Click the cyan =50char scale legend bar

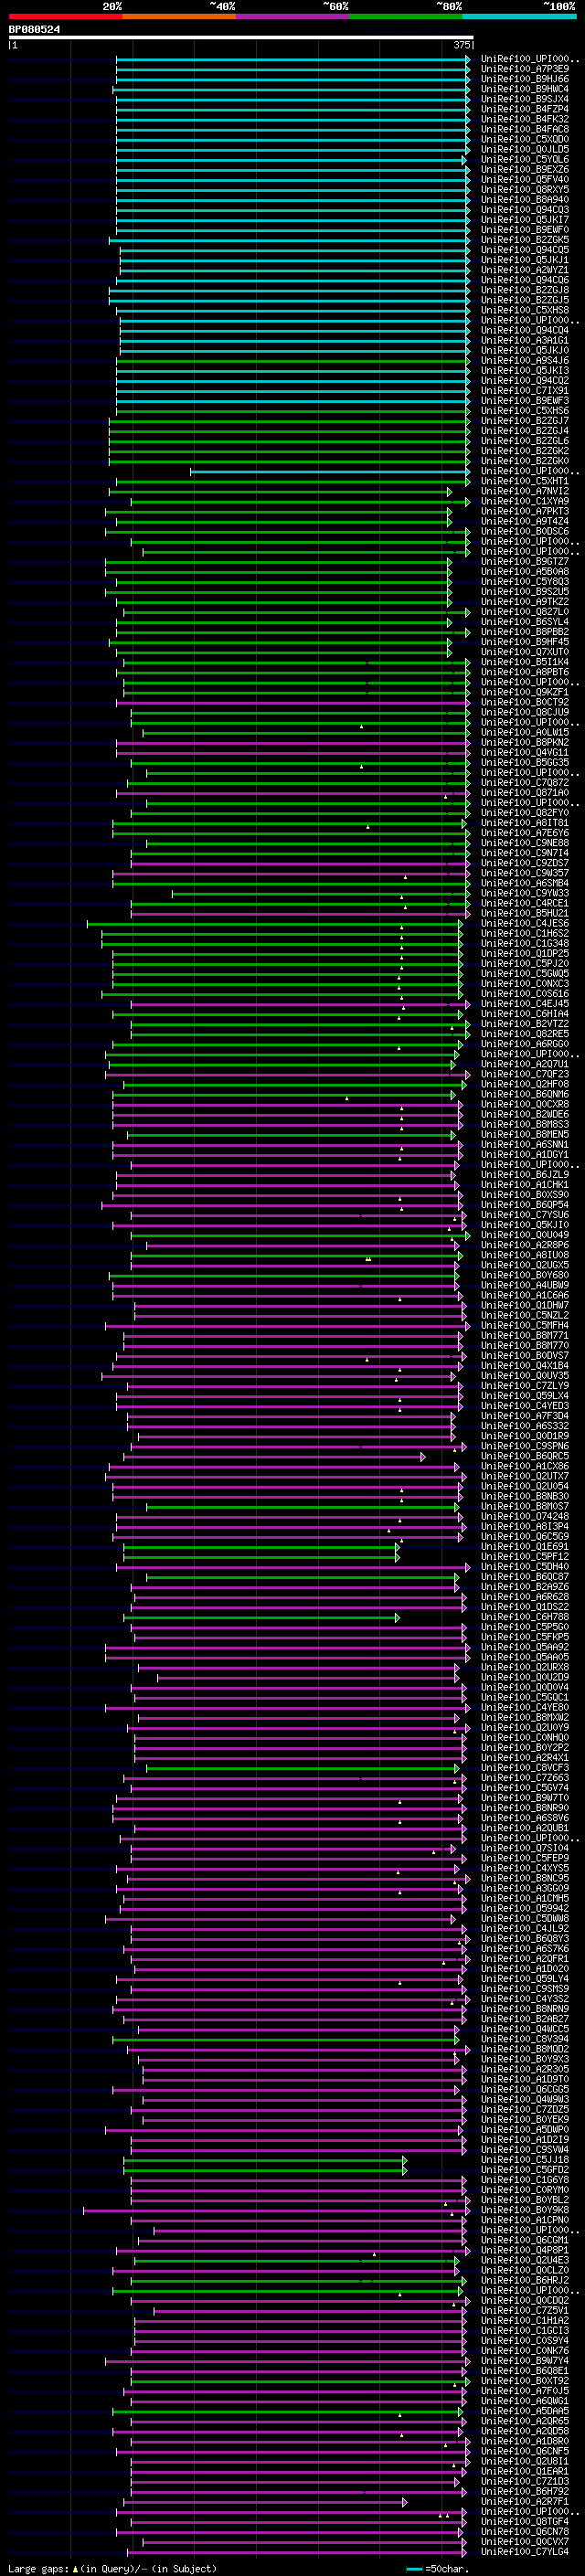(414, 2568)
